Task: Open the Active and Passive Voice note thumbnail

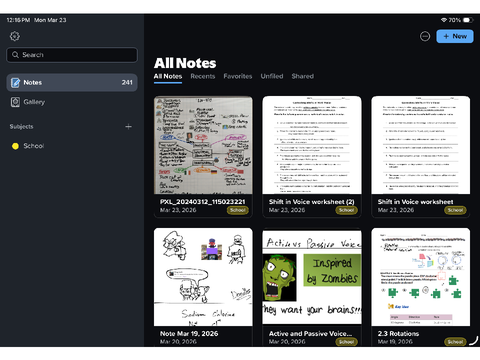Action: [x=312, y=277]
